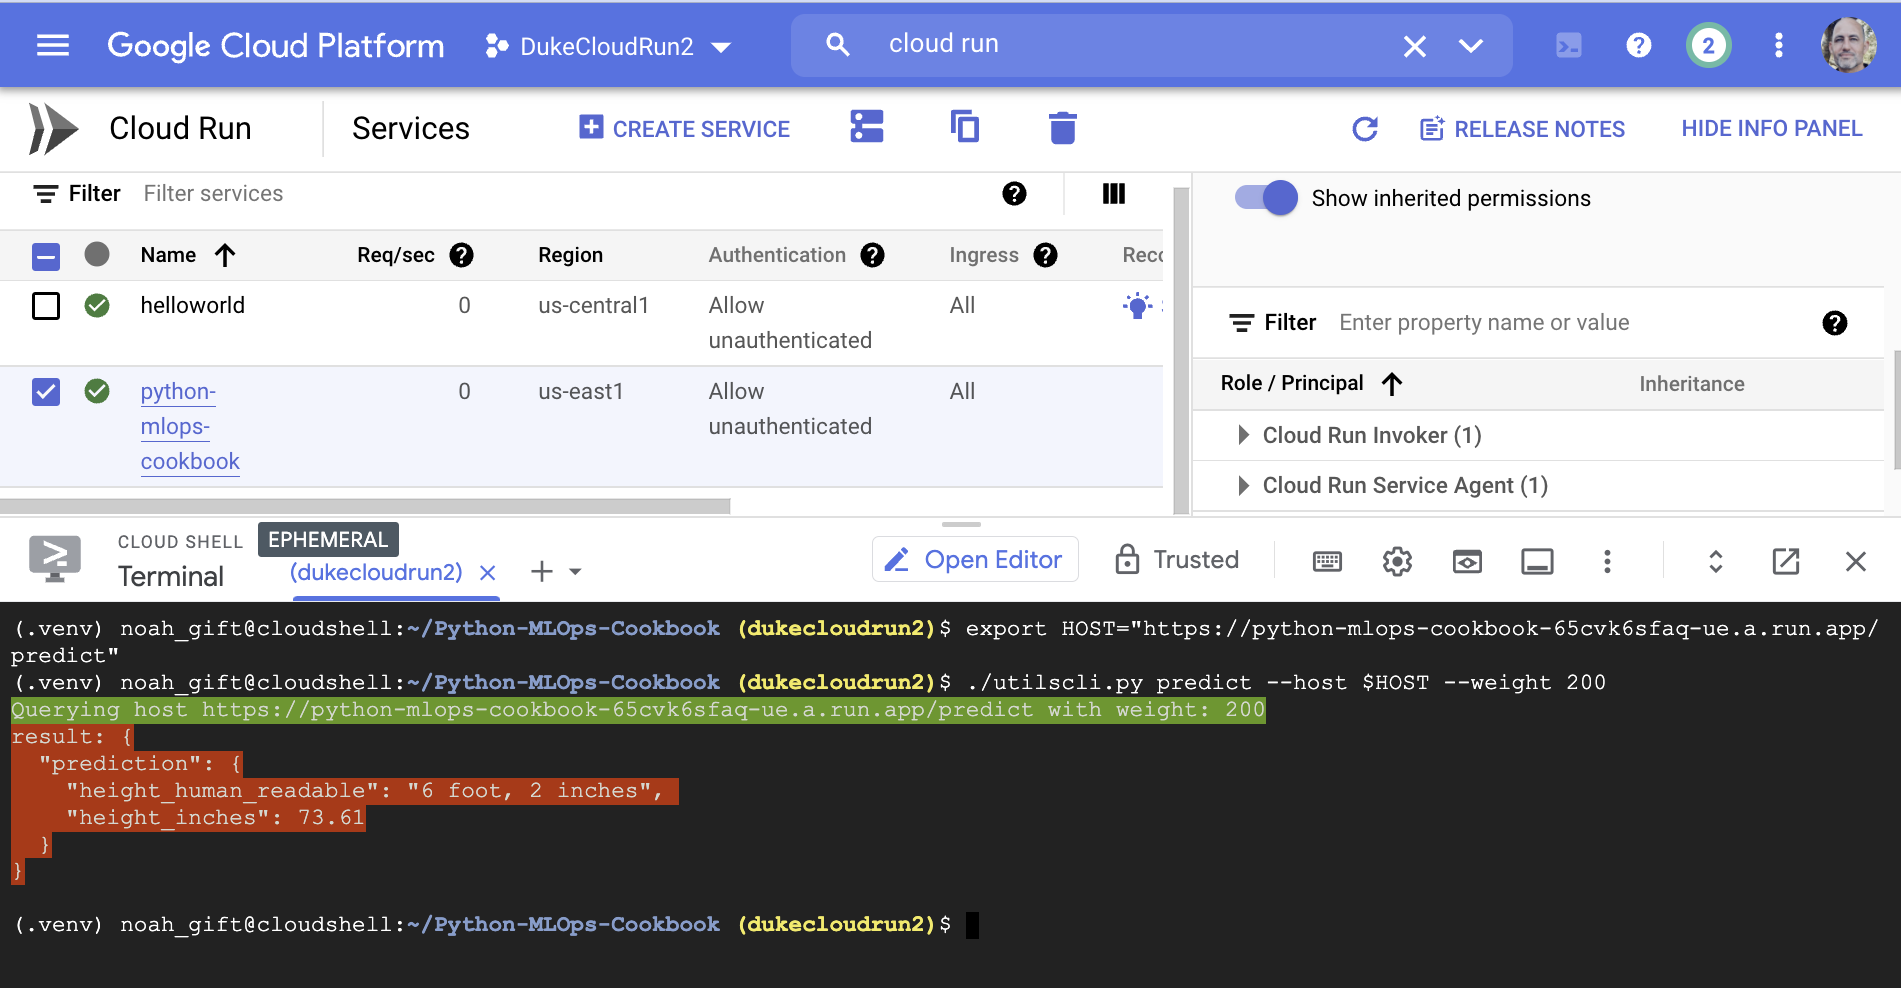1901x988 pixels.
Task: Show Ingress help tooltip
Action: (x=1045, y=255)
